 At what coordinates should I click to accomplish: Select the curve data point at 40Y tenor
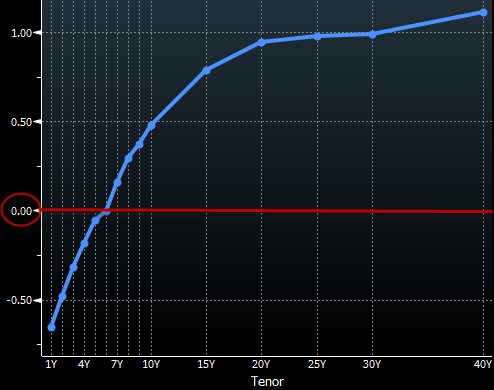coord(483,13)
